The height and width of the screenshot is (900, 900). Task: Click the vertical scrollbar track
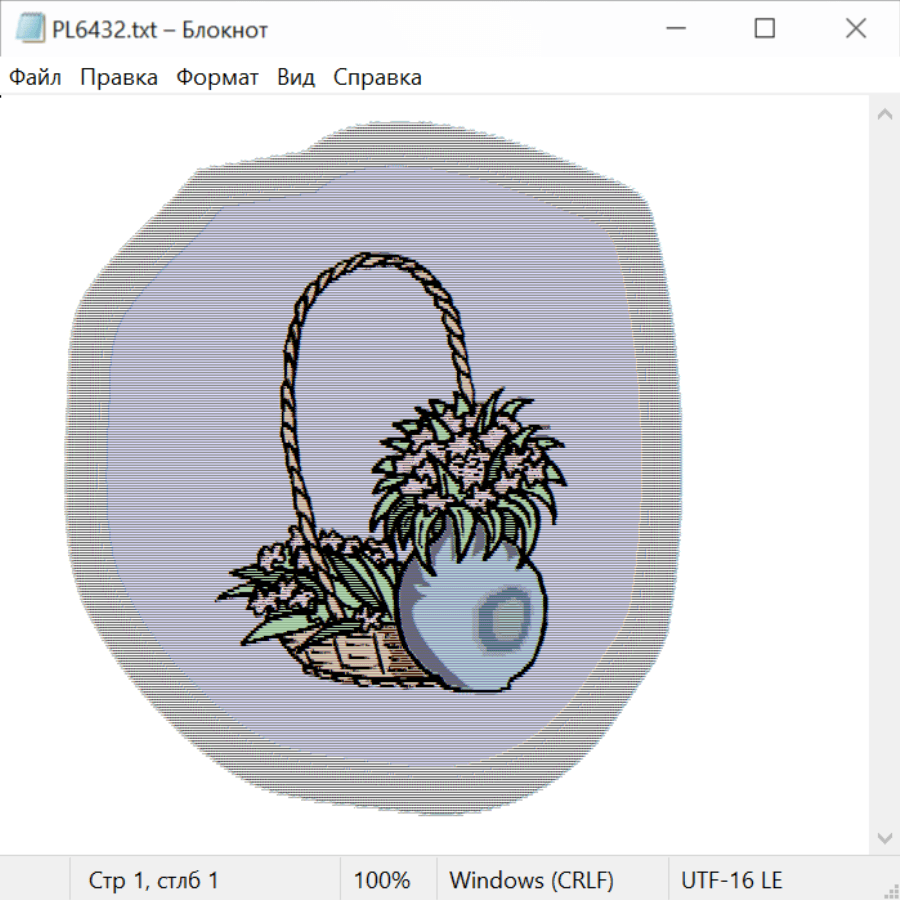[x=884, y=475]
